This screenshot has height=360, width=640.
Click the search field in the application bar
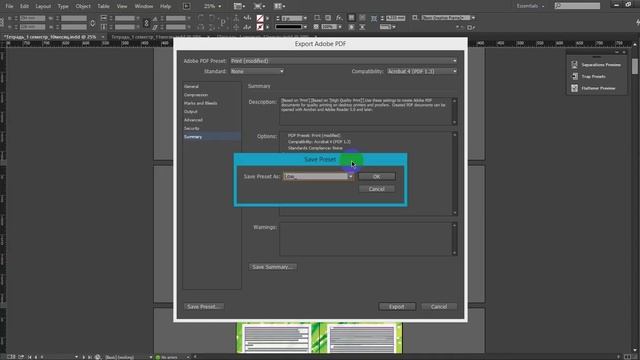[577, 6]
